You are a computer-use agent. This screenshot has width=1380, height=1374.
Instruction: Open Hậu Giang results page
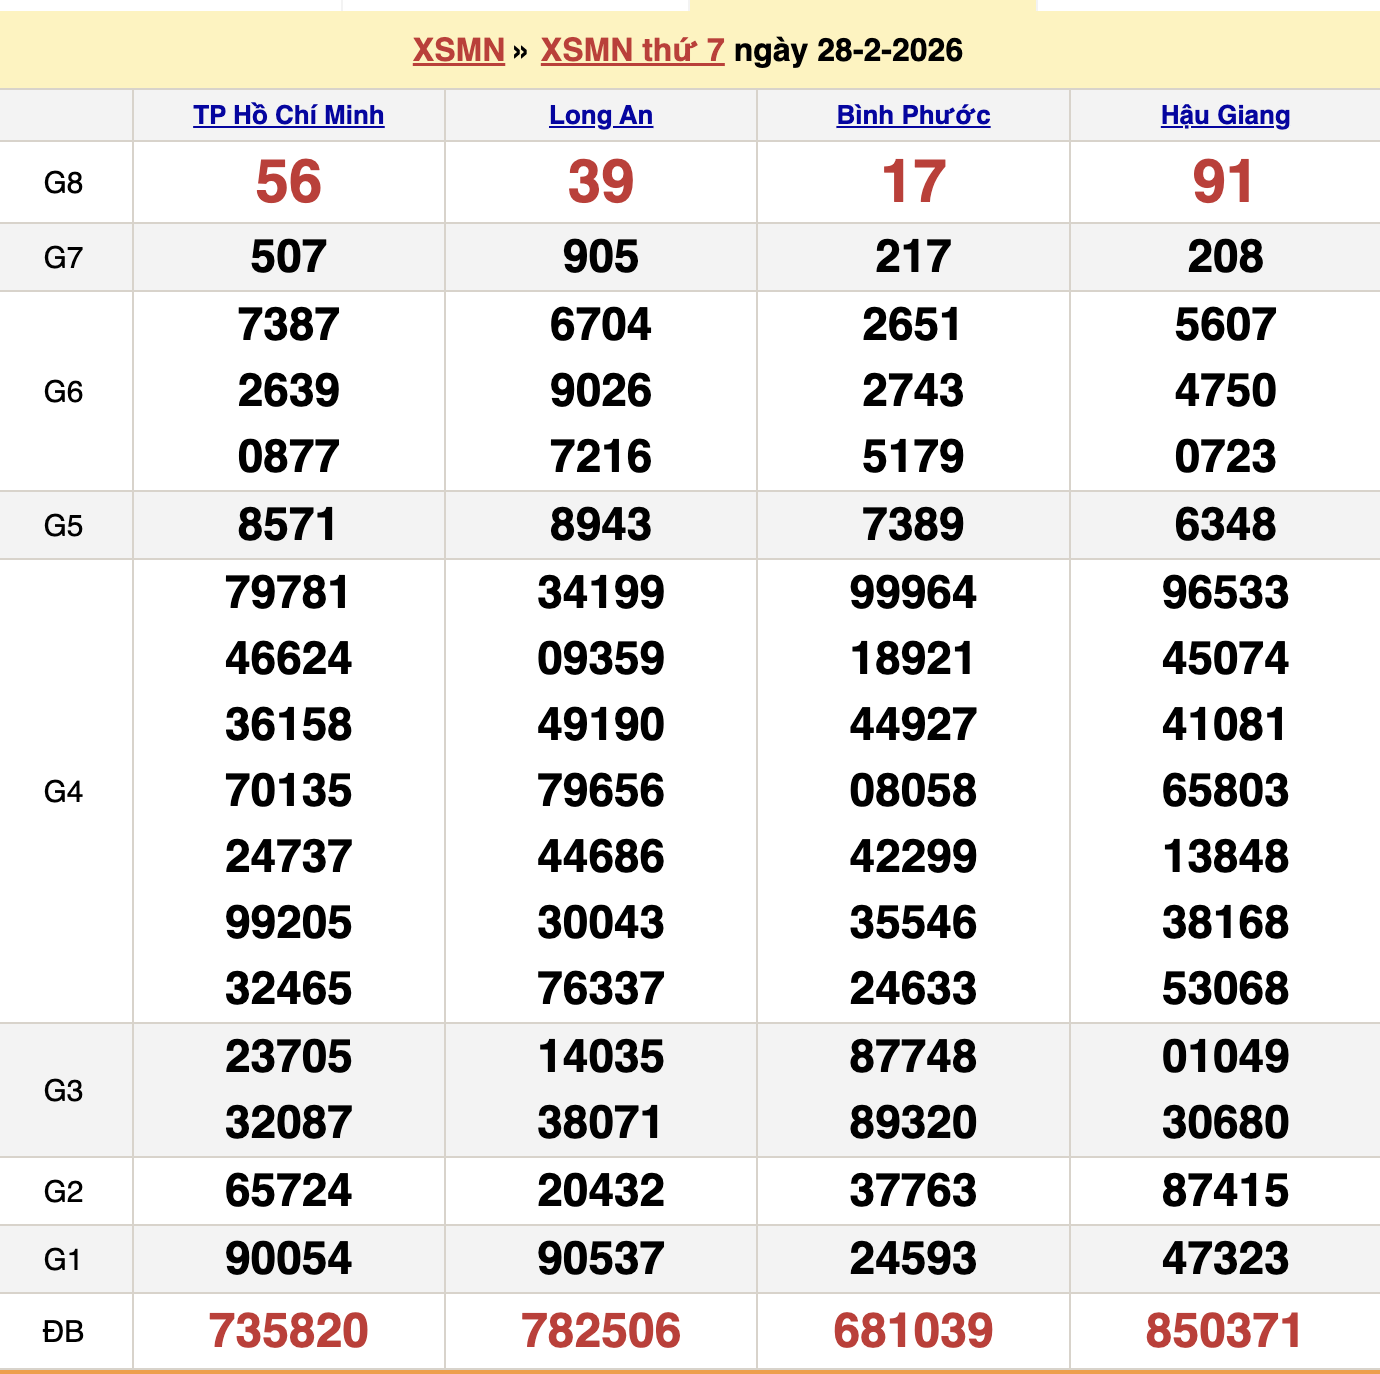point(1222,115)
